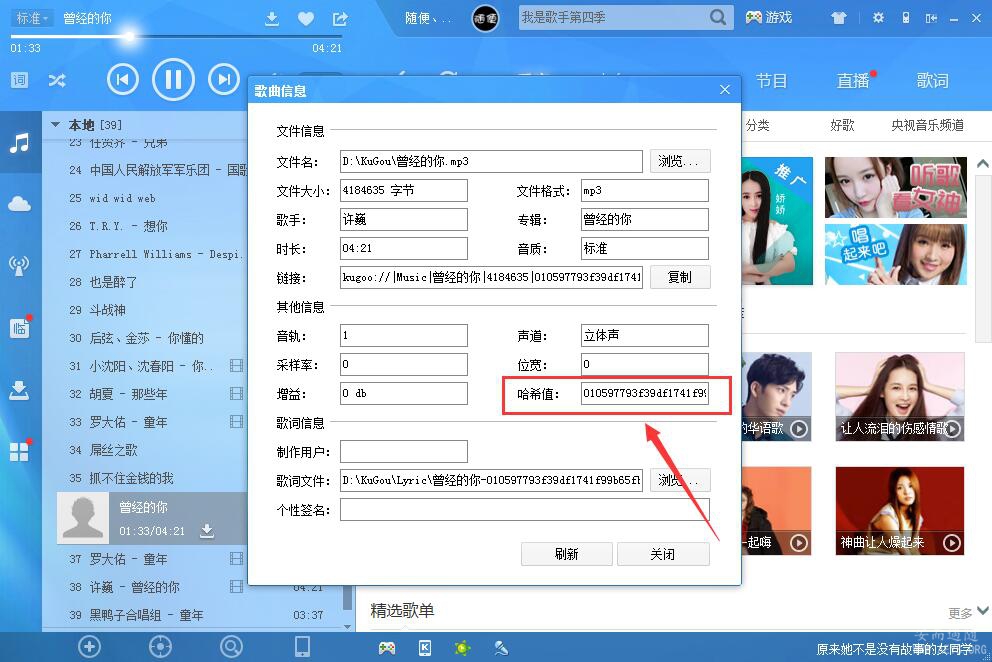992x662 pixels.
Task: Click the search list icon in bottom bar
Action: [232, 647]
